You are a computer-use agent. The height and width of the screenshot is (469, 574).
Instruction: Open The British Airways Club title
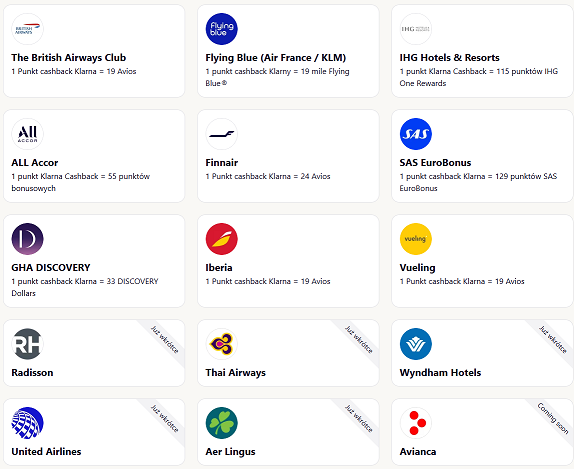[68, 58]
